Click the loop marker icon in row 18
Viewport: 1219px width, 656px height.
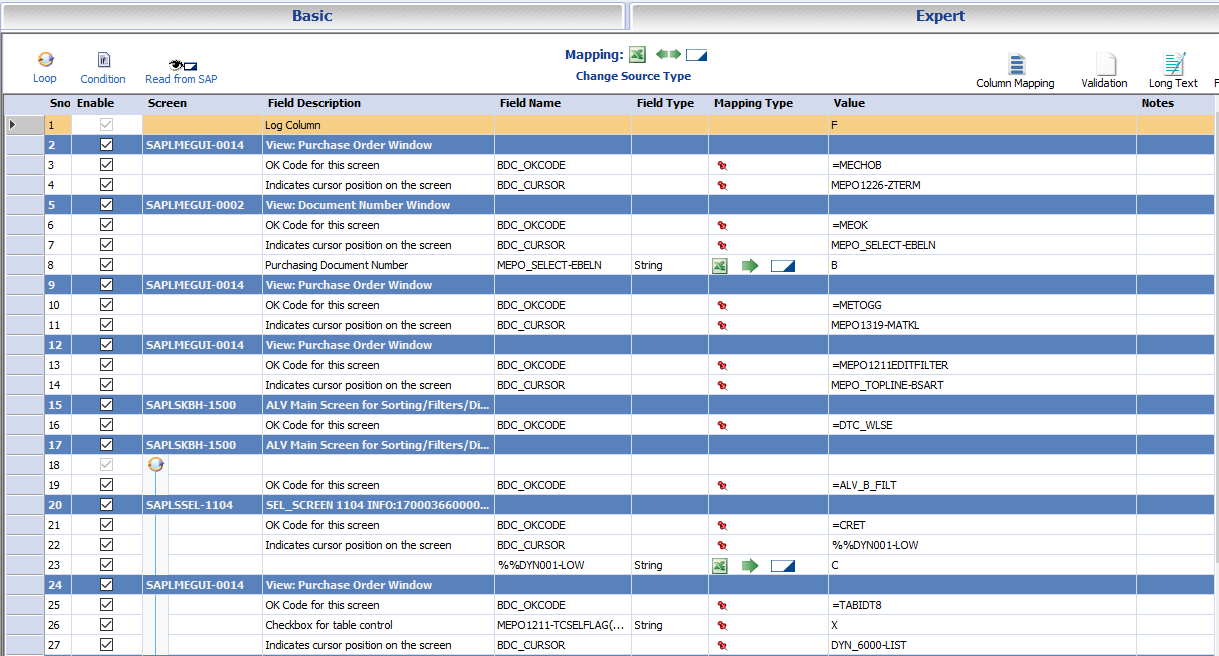point(155,465)
